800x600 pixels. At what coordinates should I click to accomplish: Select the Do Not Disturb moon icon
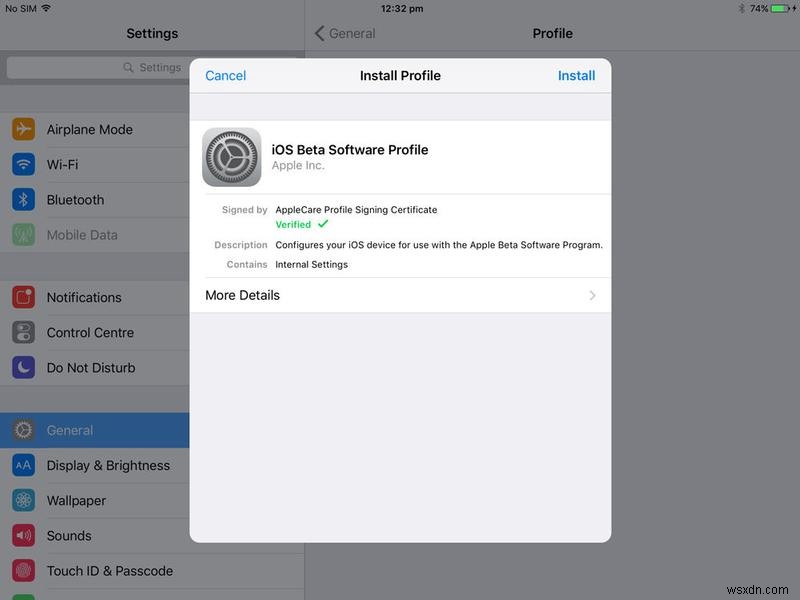pos(24,367)
